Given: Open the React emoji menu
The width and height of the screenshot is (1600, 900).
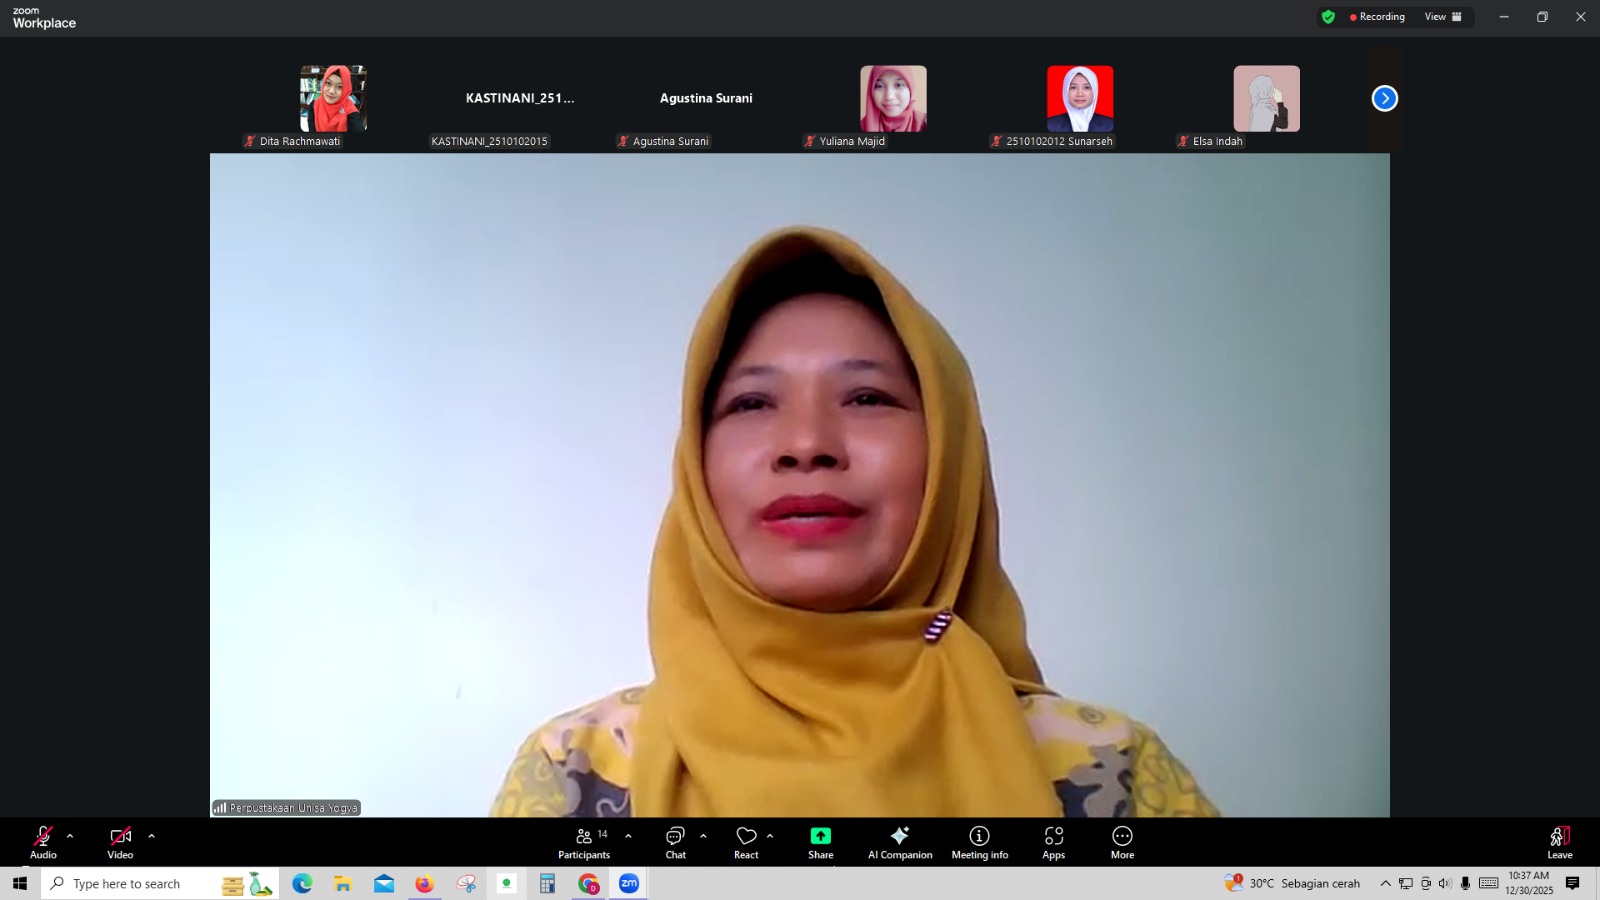Looking at the screenshot, I should click(x=746, y=841).
